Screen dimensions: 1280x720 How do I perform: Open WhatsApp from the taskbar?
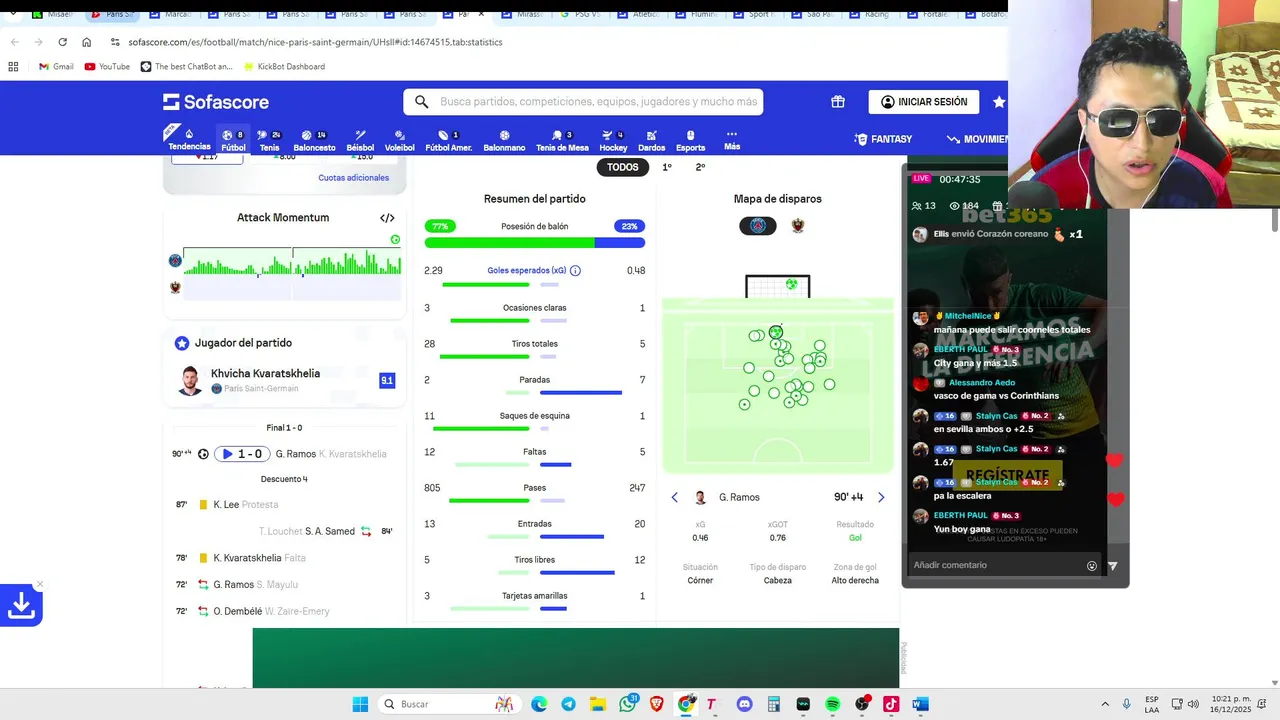click(628, 704)
